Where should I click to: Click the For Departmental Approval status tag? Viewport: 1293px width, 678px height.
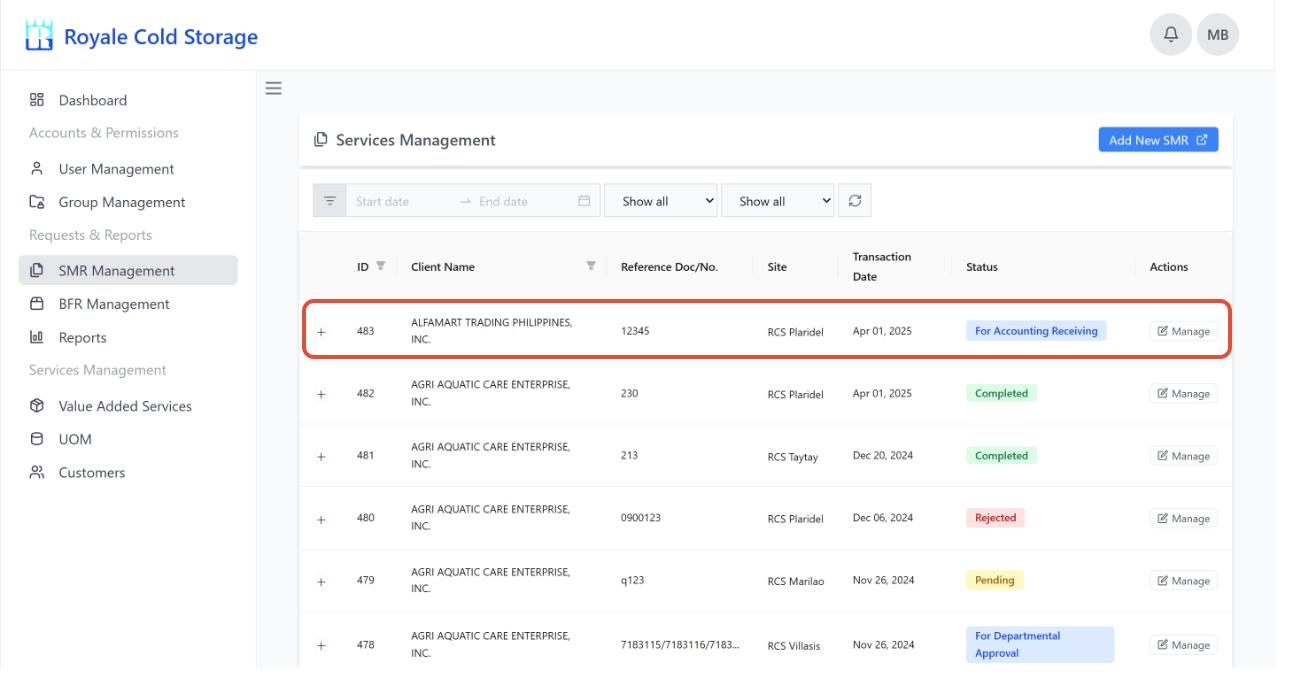pyautogui.click(x=1040, y=645)
